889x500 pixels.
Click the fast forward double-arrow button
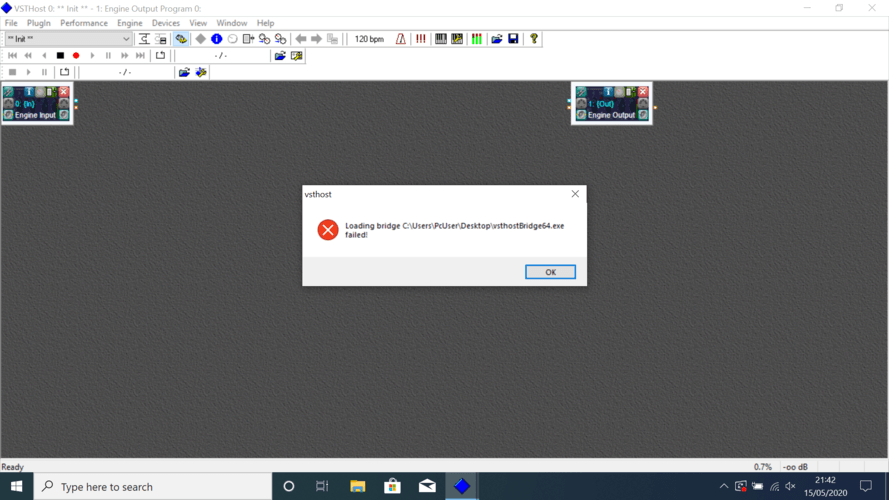(x=124, y=56)
